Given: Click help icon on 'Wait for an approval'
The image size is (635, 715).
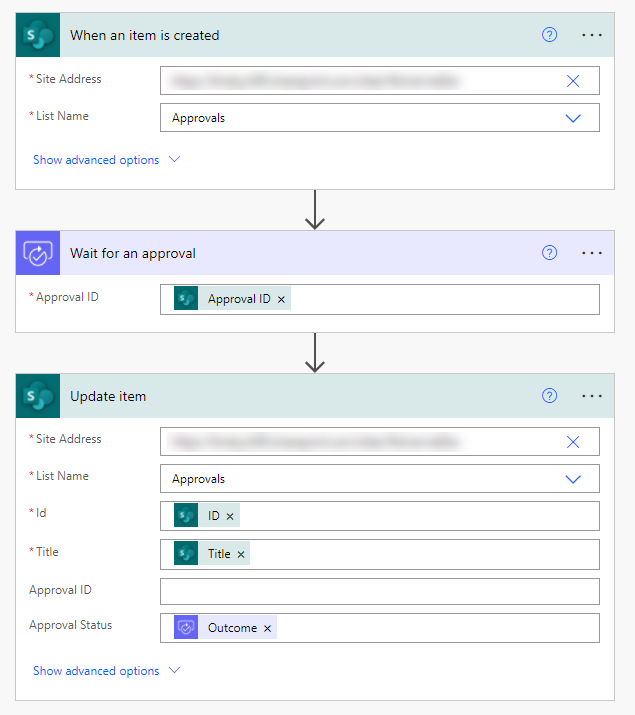Looking at the screenshot, I should 549,253.
